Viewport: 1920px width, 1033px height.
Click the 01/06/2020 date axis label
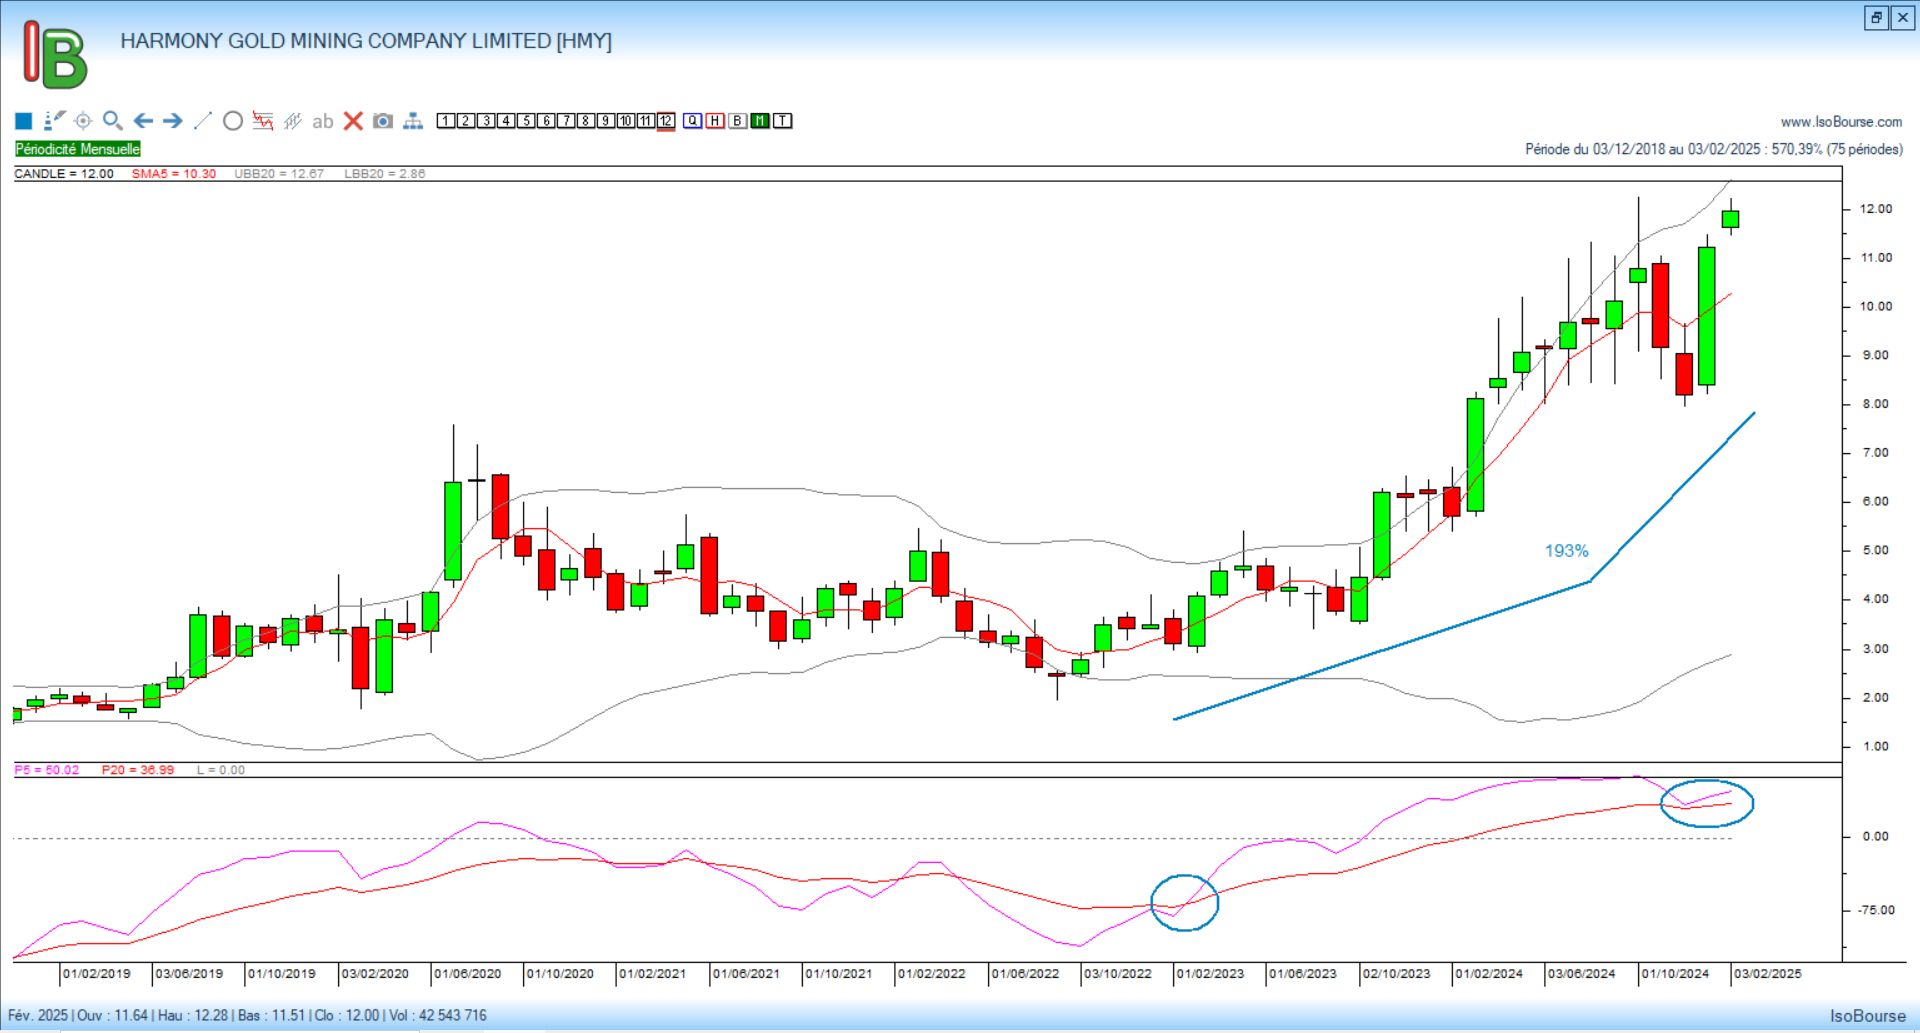coord(467,974)
